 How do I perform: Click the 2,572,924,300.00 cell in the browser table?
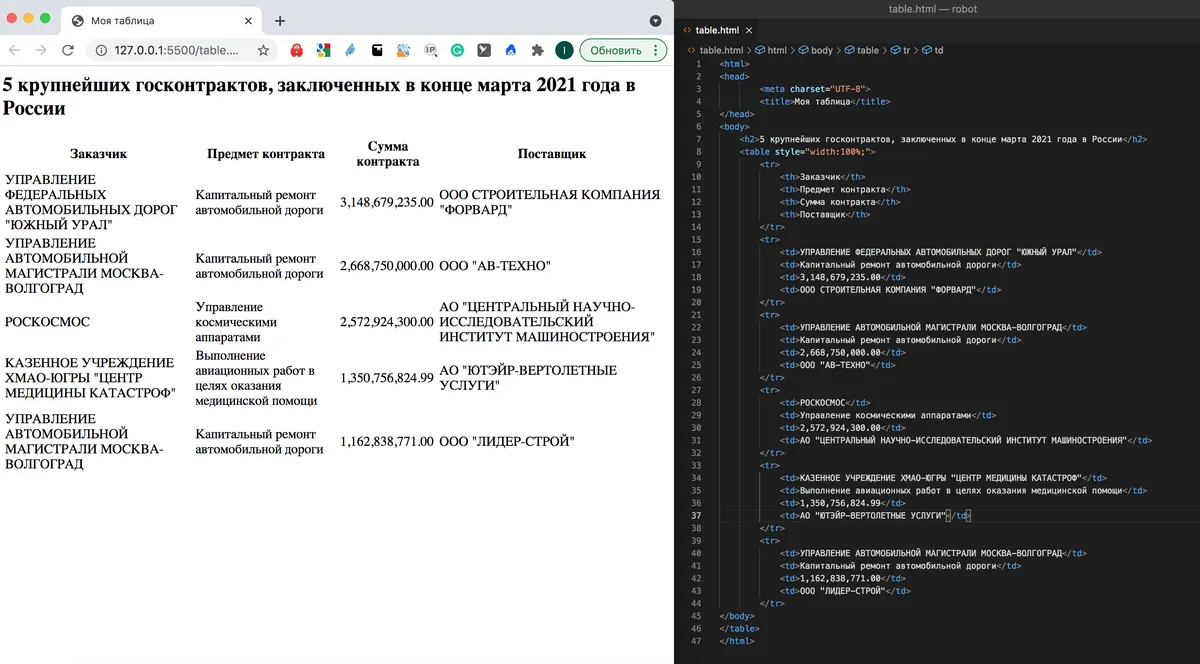(387, 322)
